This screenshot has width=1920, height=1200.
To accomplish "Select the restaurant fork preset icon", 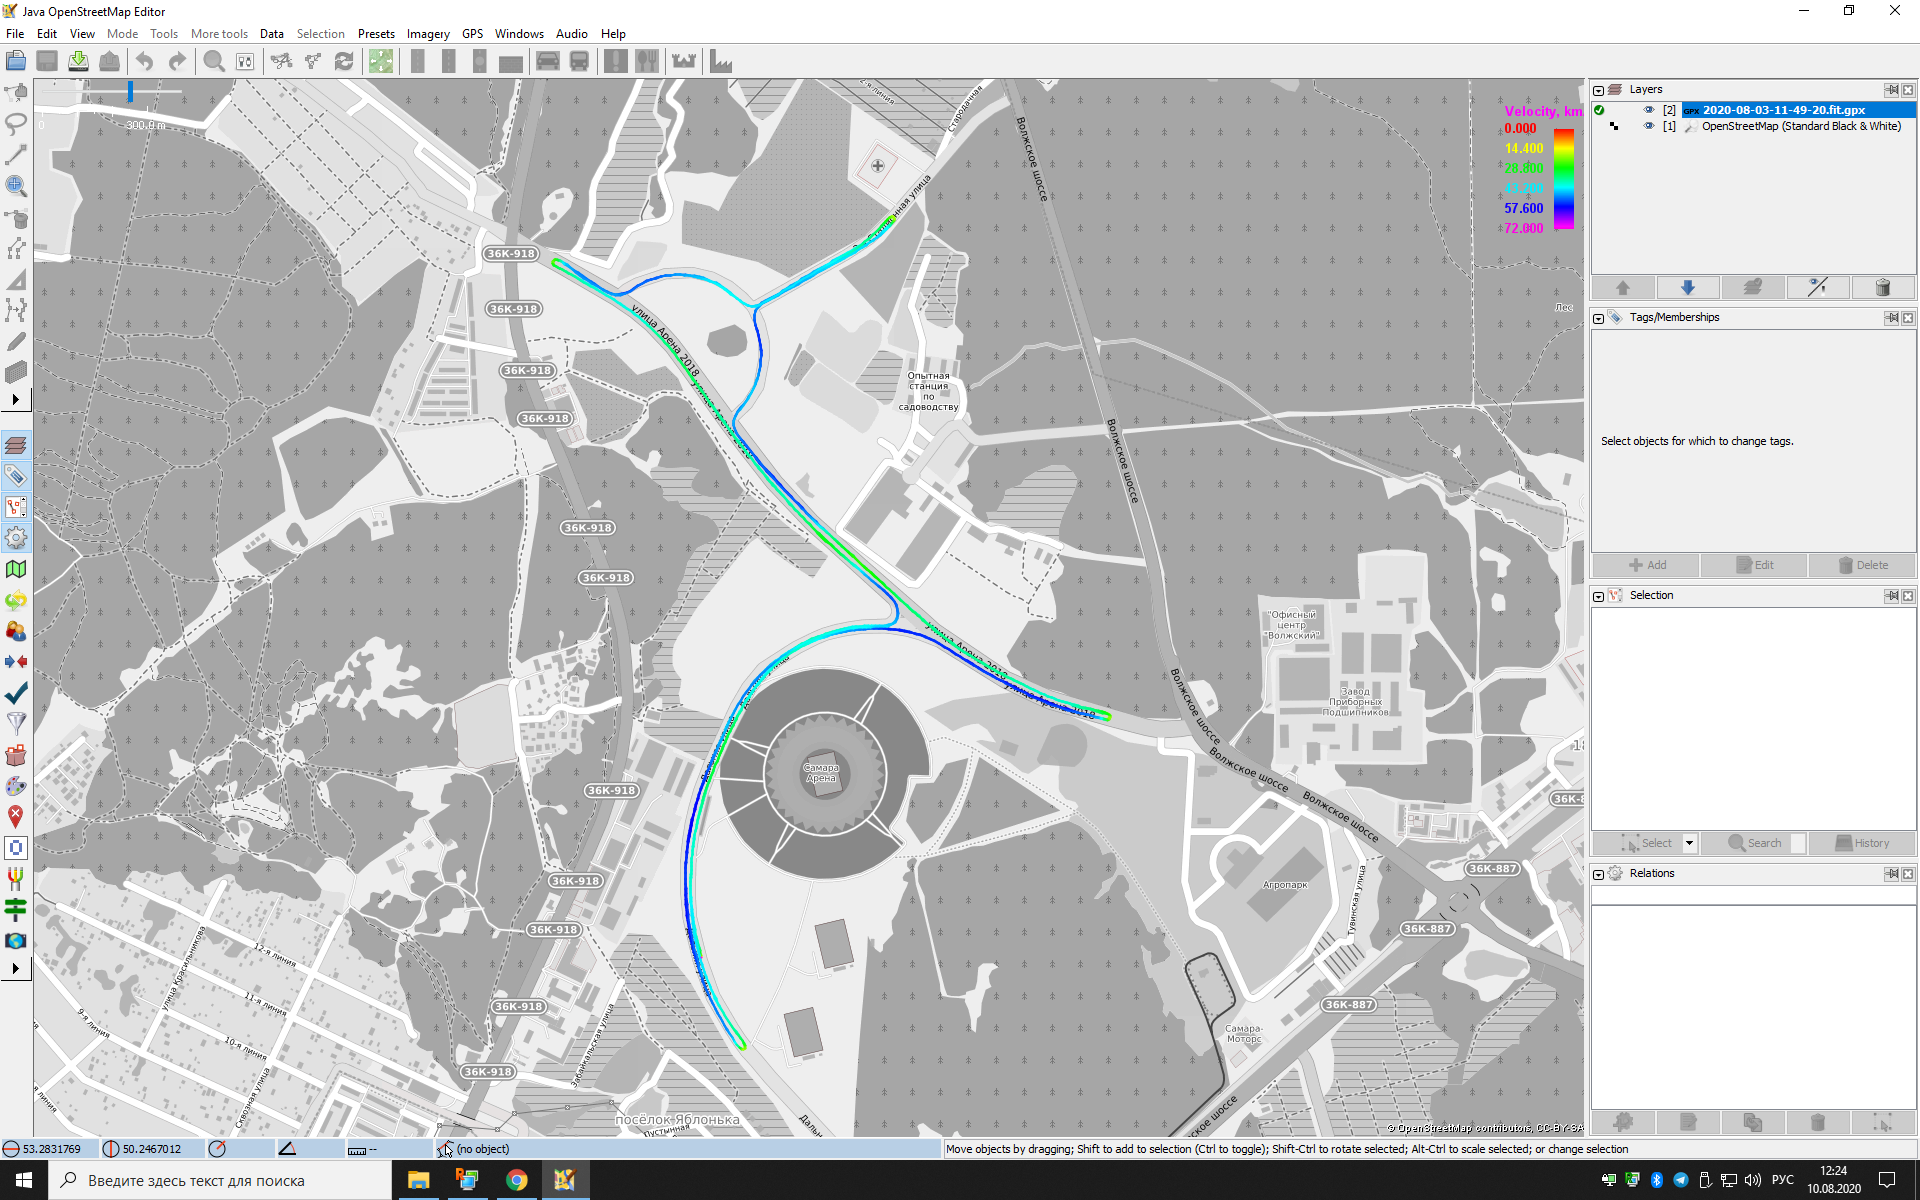I will (647, 62).
